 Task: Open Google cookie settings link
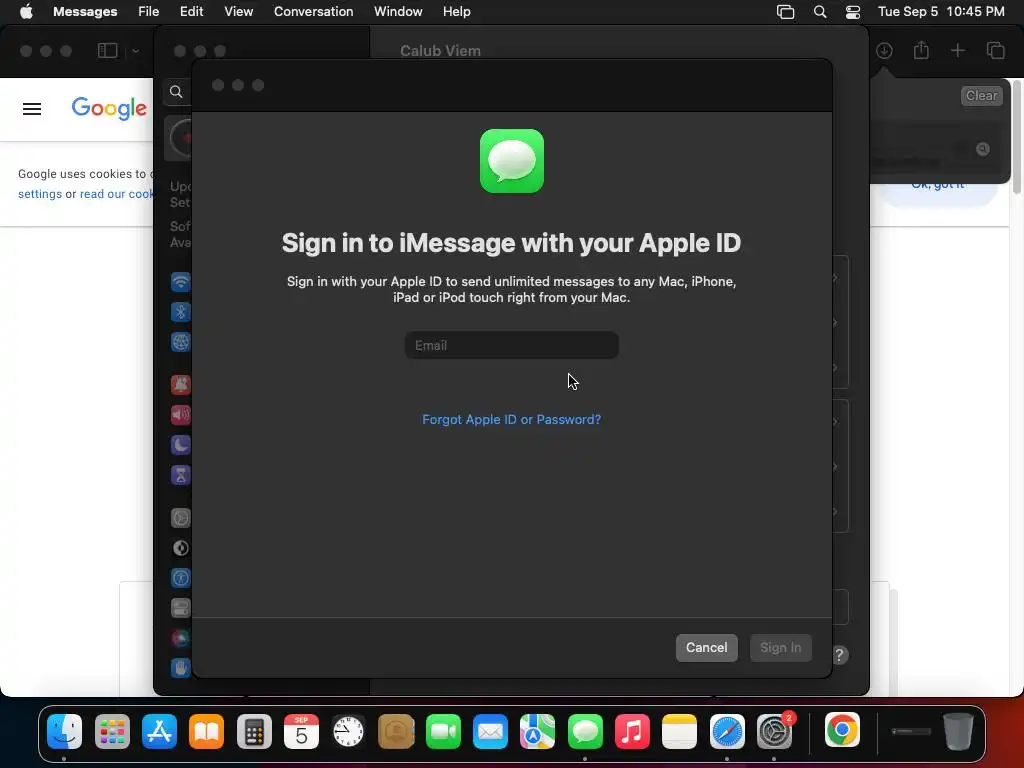(40, 194)
